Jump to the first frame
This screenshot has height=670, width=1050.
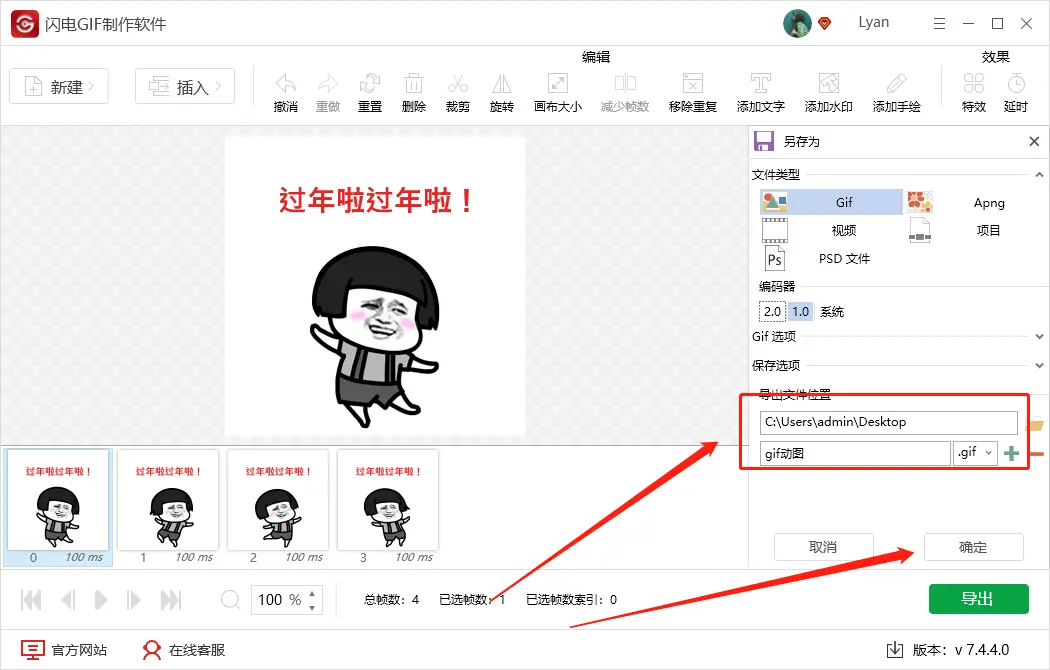31,600
